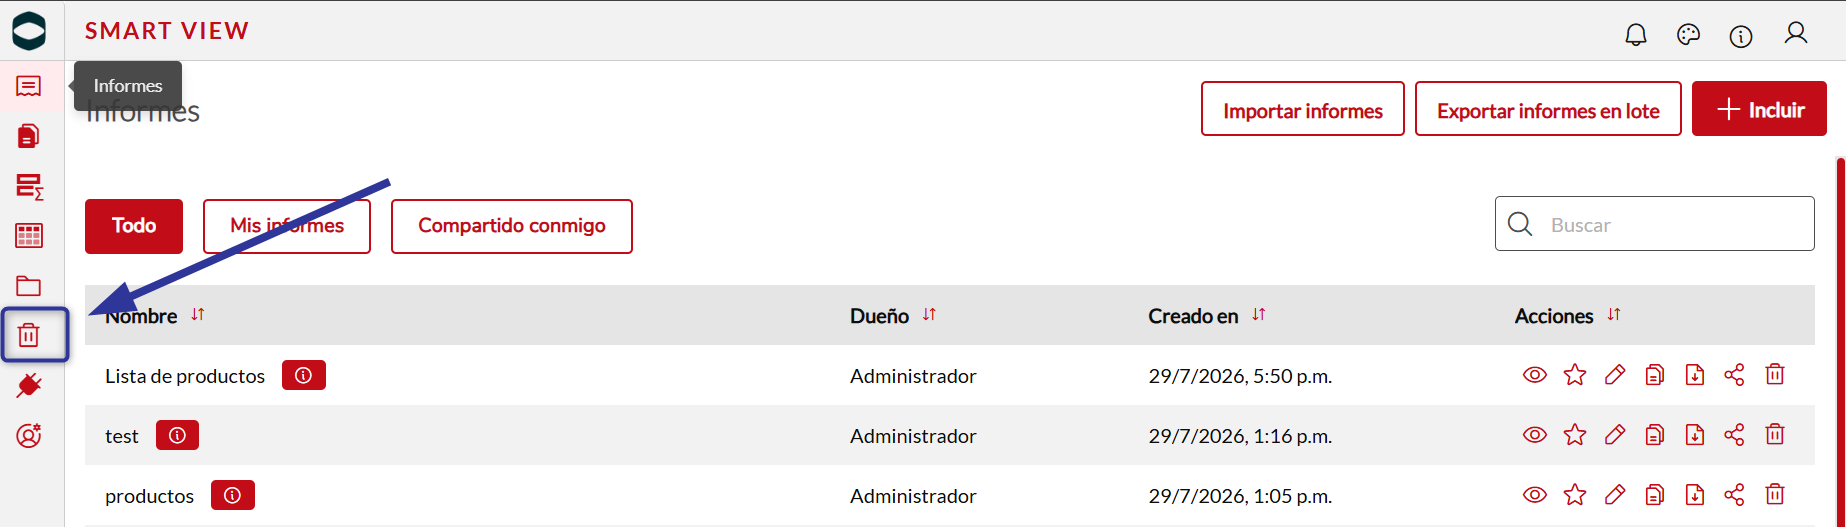Switch to Mis informes filter

point(287,226)
